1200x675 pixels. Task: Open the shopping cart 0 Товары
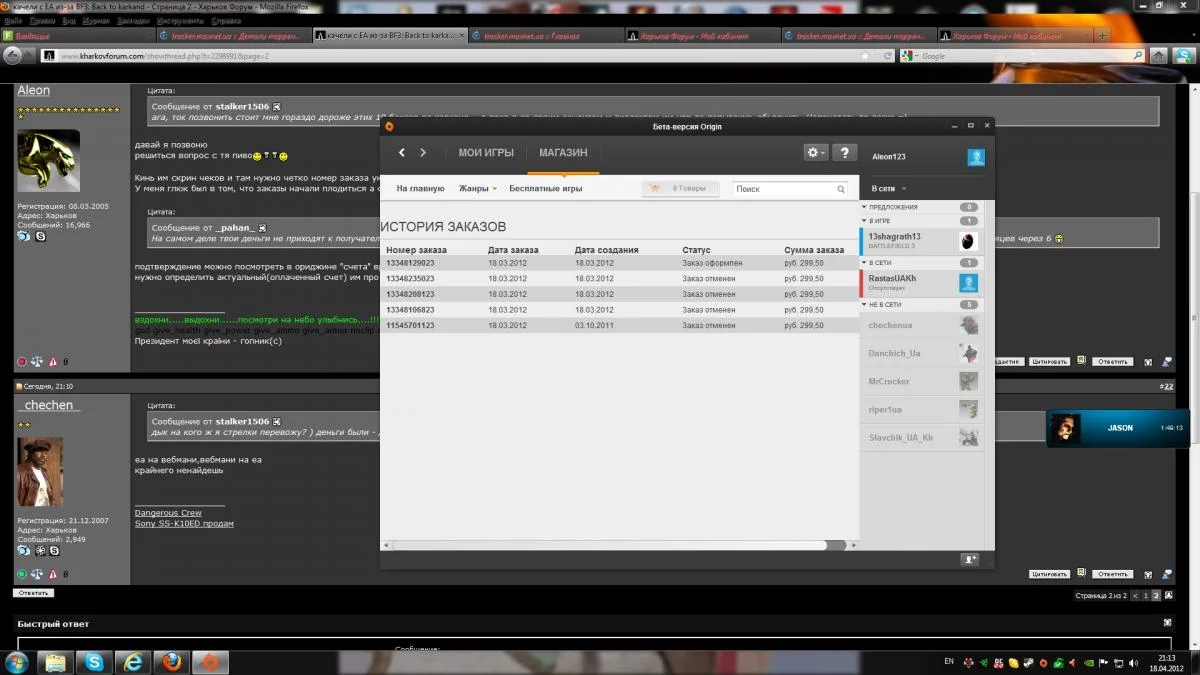coord(679,188)
